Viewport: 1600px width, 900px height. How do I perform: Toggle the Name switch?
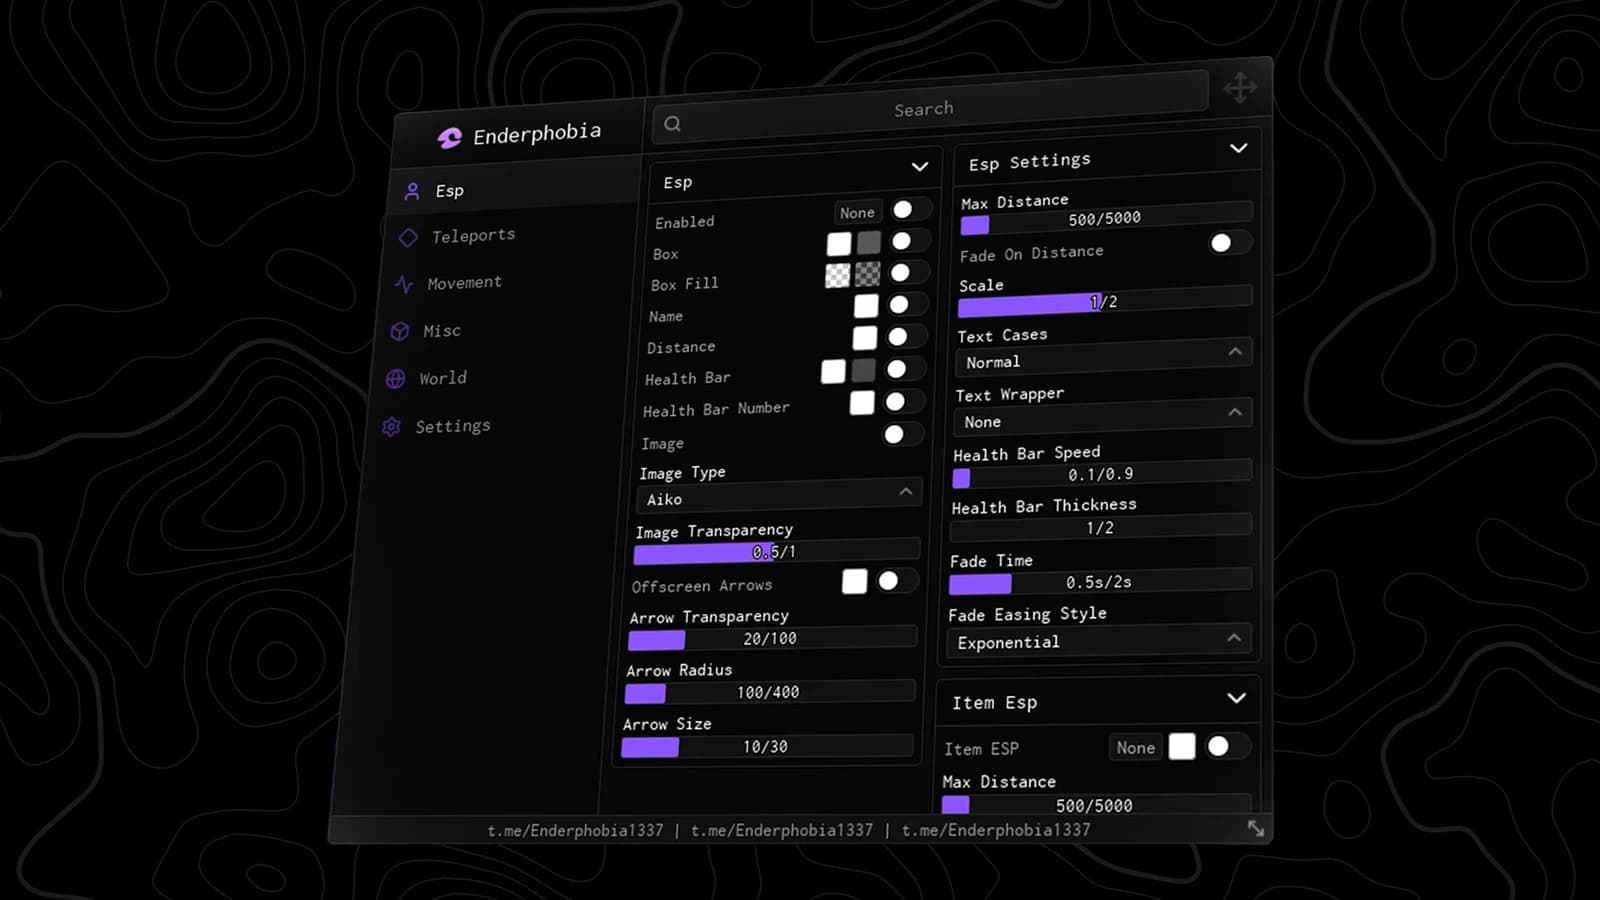pos(906,304)
